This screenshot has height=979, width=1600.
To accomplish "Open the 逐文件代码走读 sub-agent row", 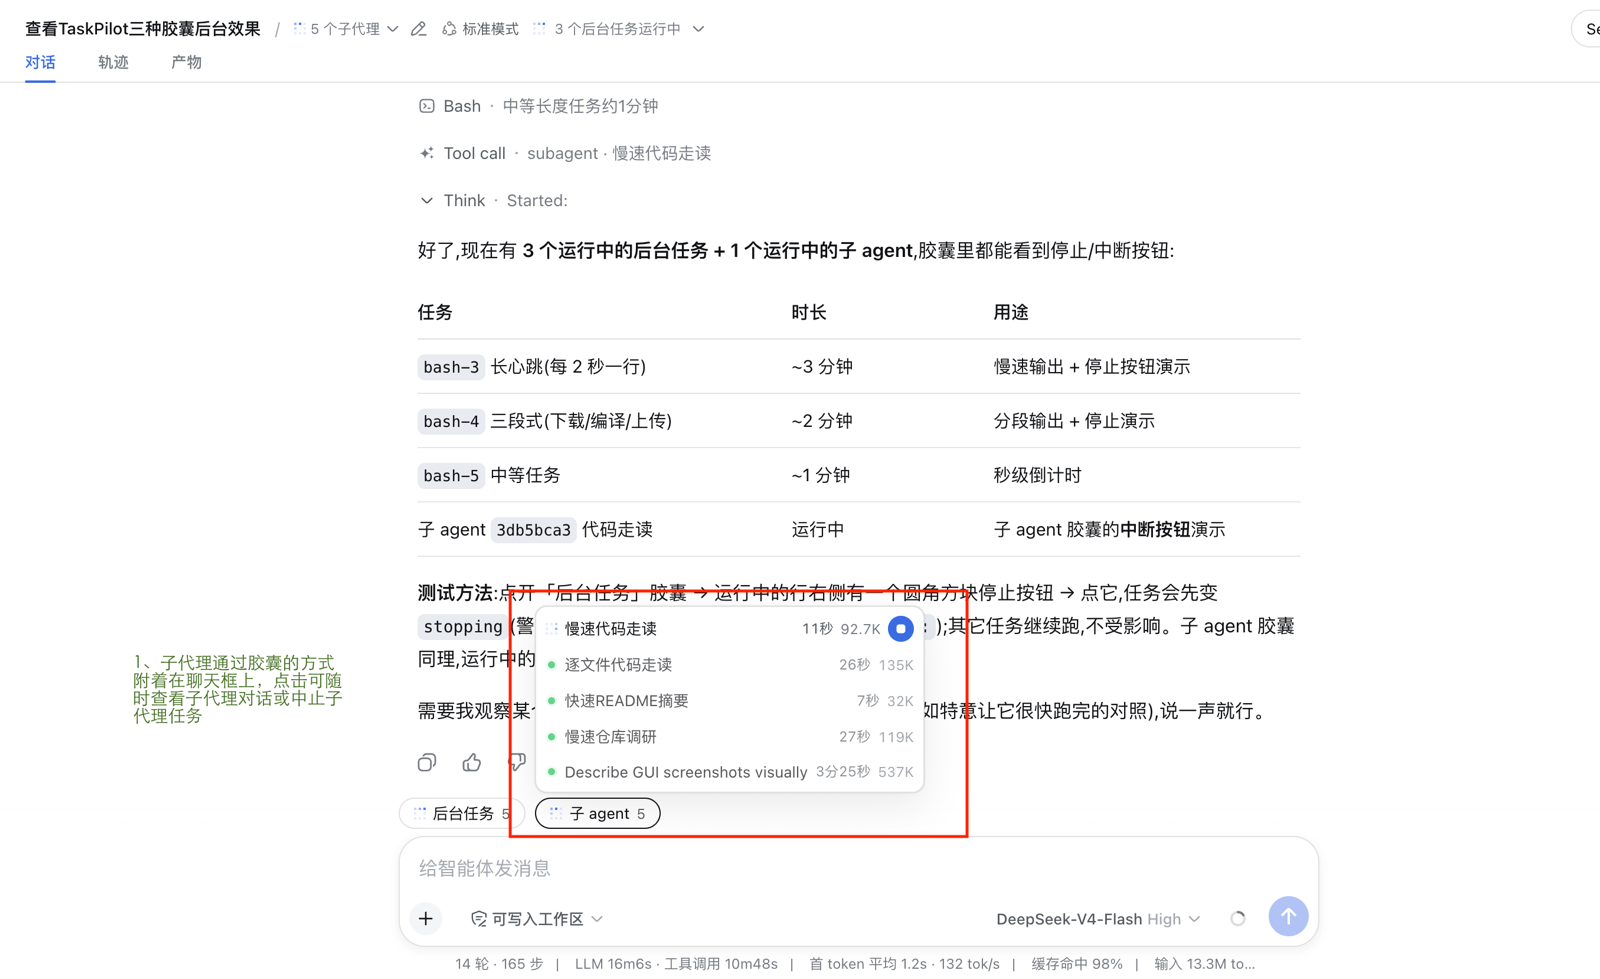I will tap(730, 665).
